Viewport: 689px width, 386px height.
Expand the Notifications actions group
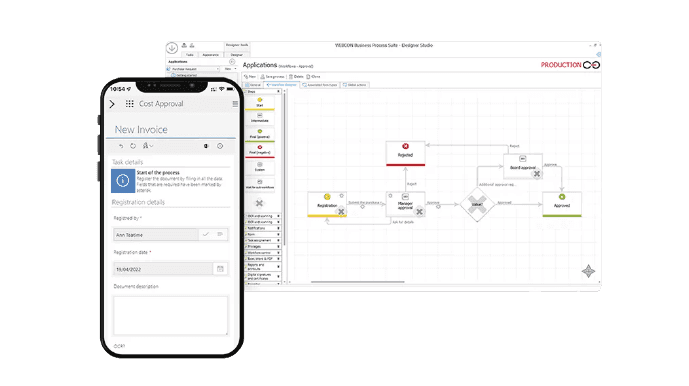click(x=262, y=228)
